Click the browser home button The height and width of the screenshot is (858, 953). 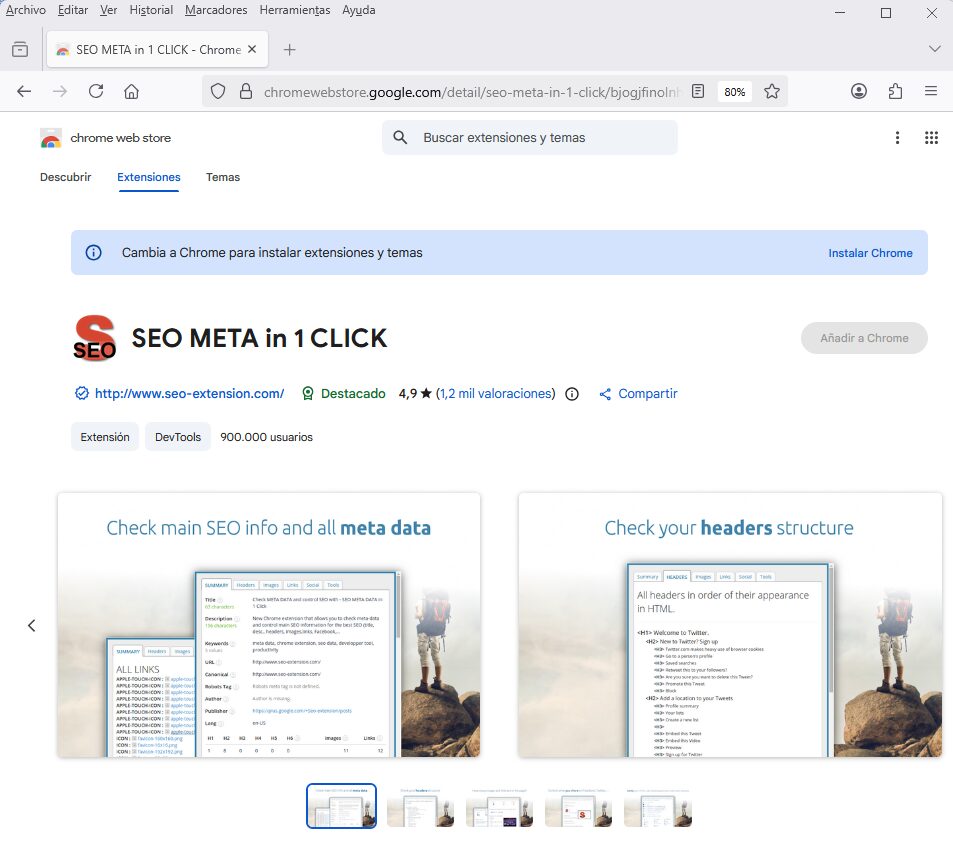click(x=131, y=91)
